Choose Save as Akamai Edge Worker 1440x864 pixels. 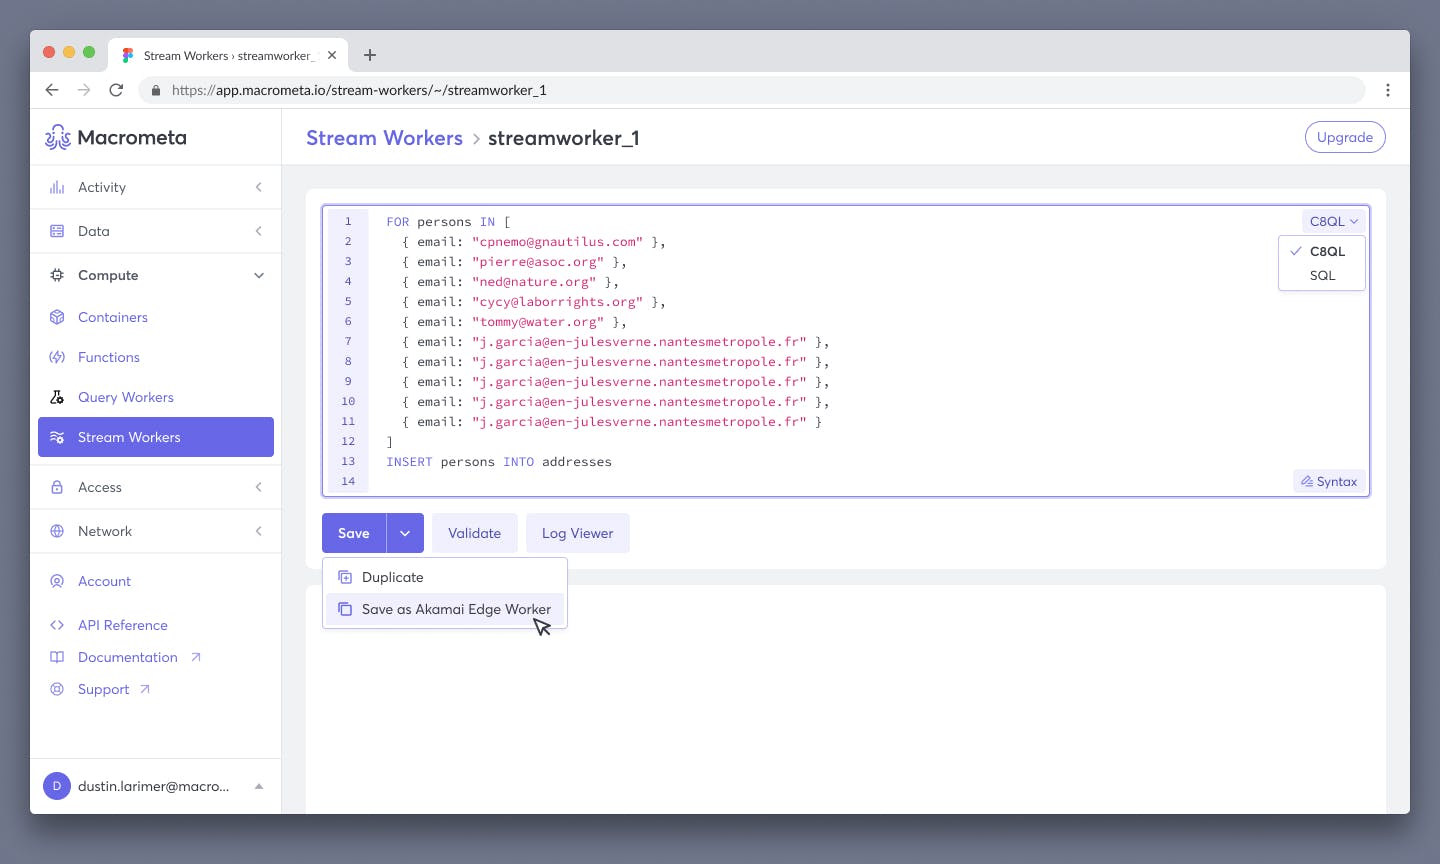(x=445, y=609)
